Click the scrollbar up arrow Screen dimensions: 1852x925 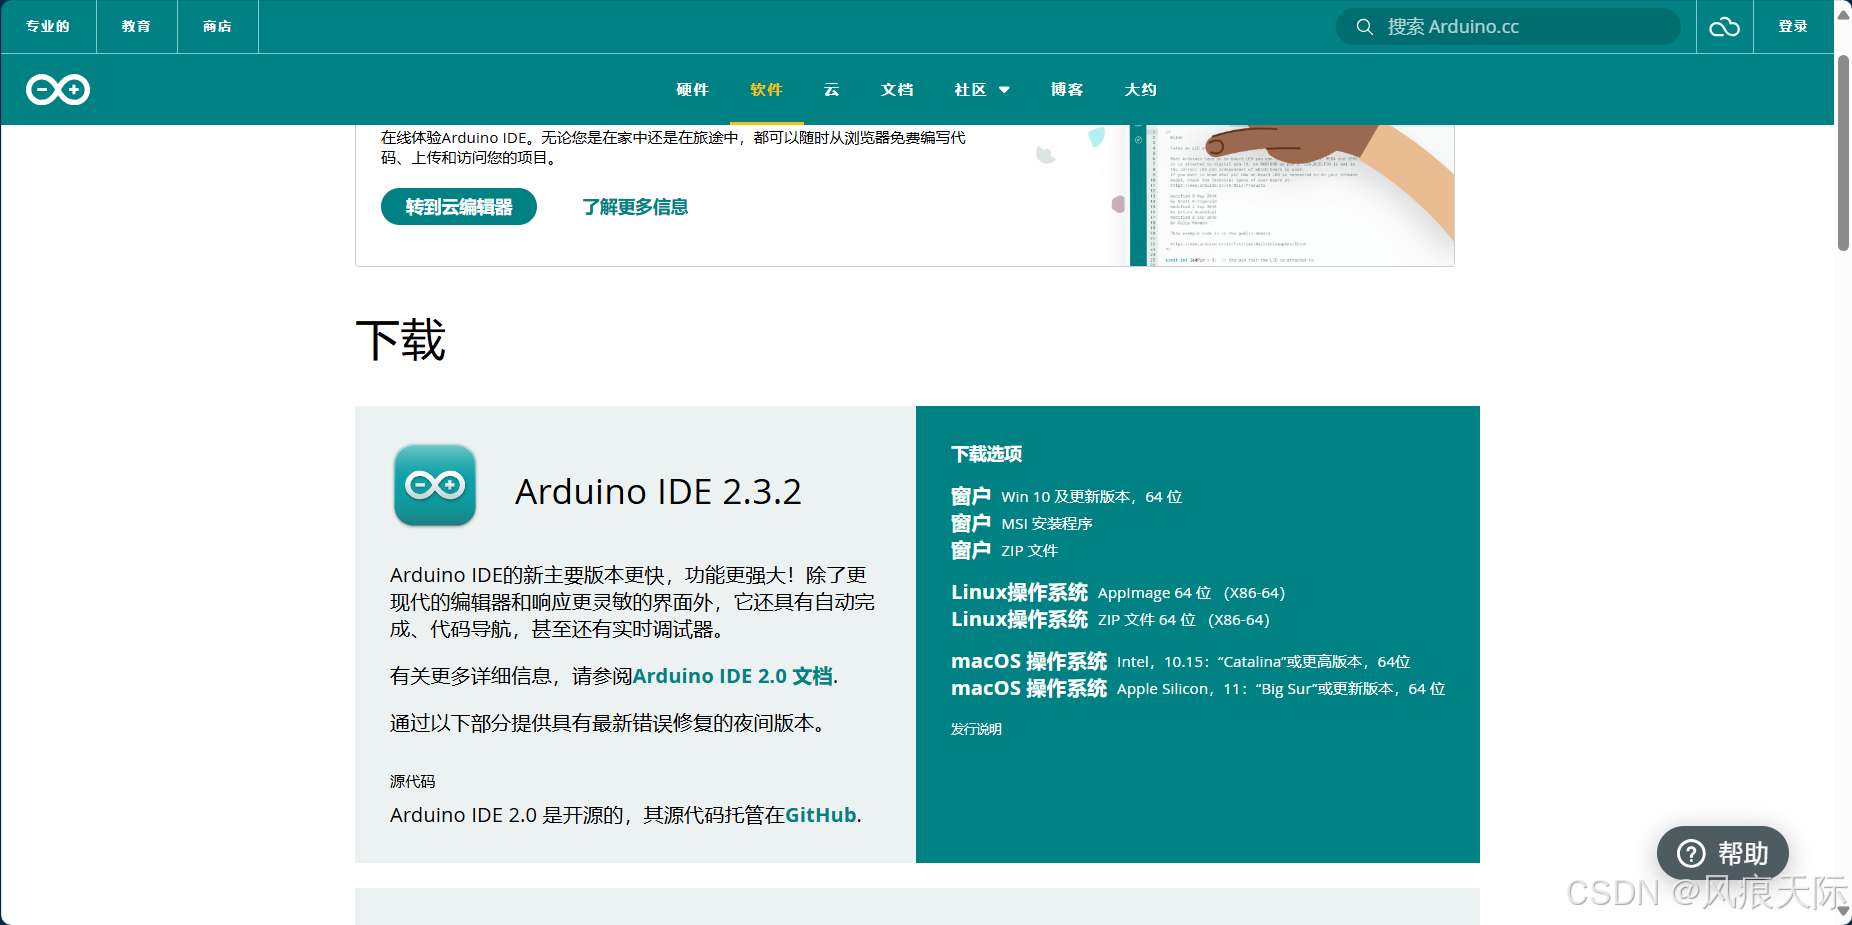(x=1843, y=14)
